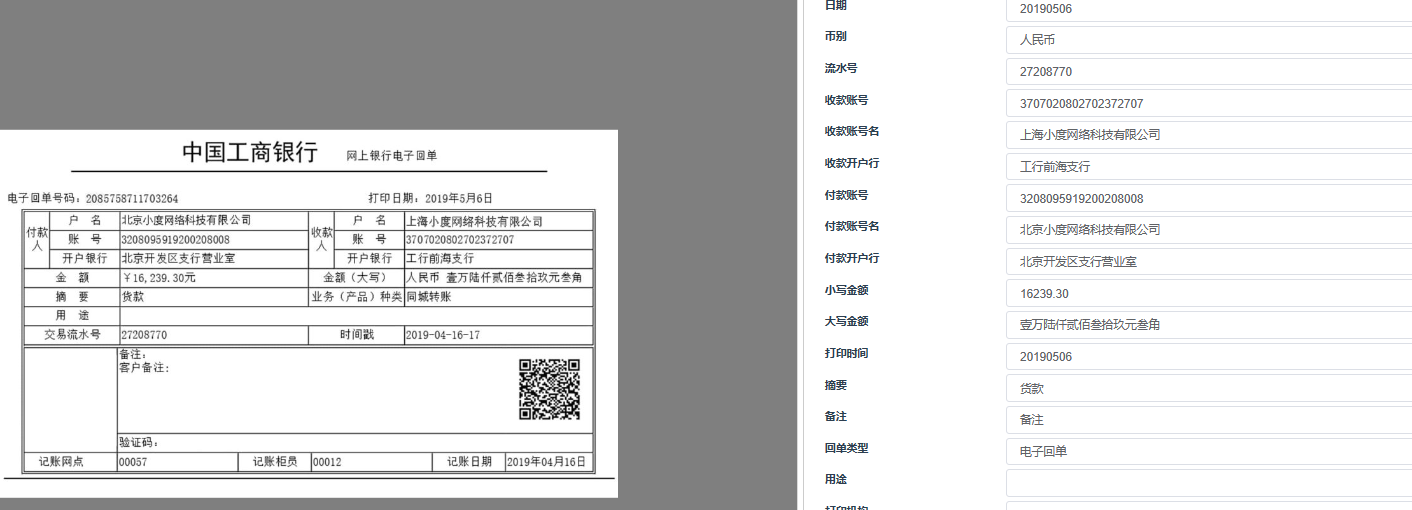Click payer name 北京小度网络科技有限公司 on receipt
1412x510 pixels.
(x=186, y=220)
